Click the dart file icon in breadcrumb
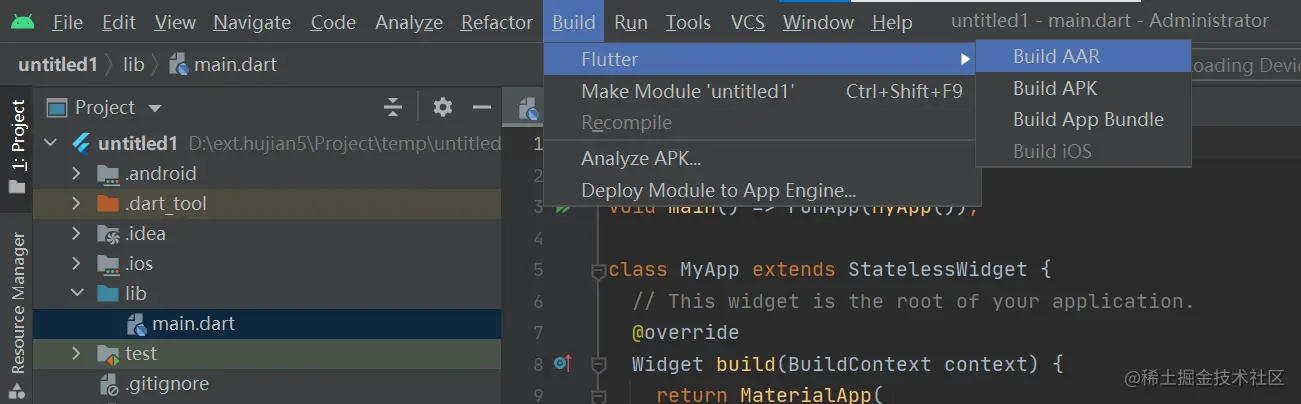This screenshot has height=404, width=1301. click(x=178, y=65)
